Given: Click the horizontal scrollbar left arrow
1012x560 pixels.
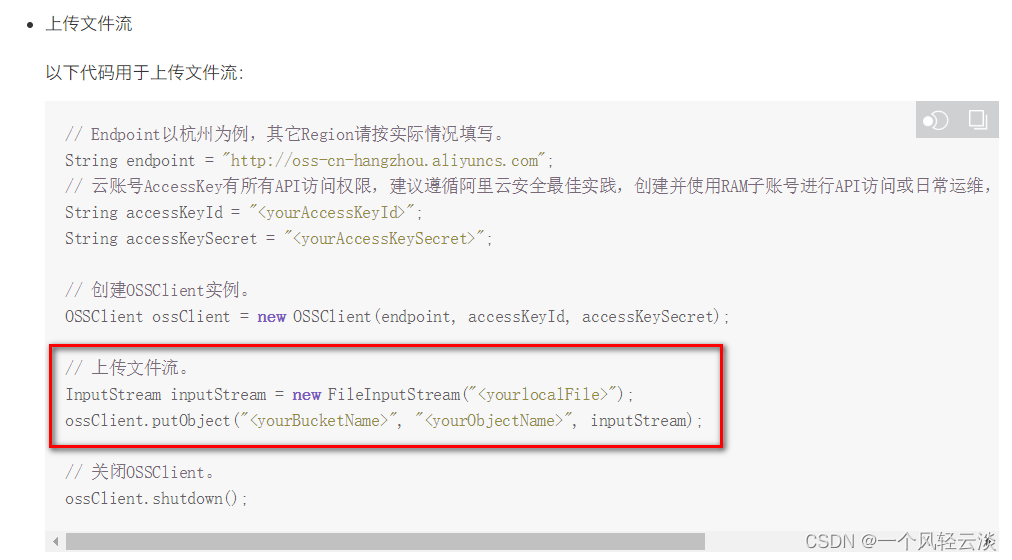Looking at the screenshot, I should coord(56,541).
